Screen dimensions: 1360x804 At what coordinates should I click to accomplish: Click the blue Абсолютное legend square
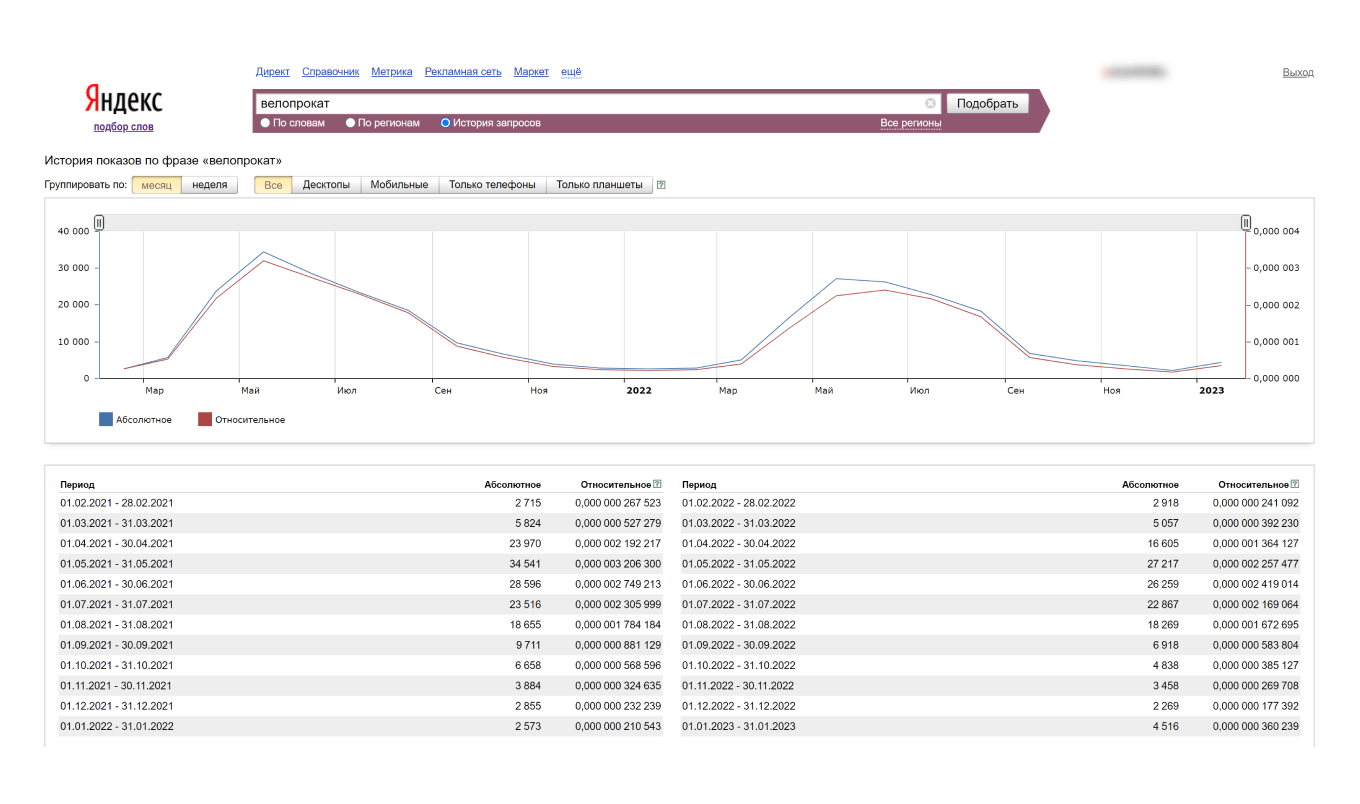tap(106, 420)
